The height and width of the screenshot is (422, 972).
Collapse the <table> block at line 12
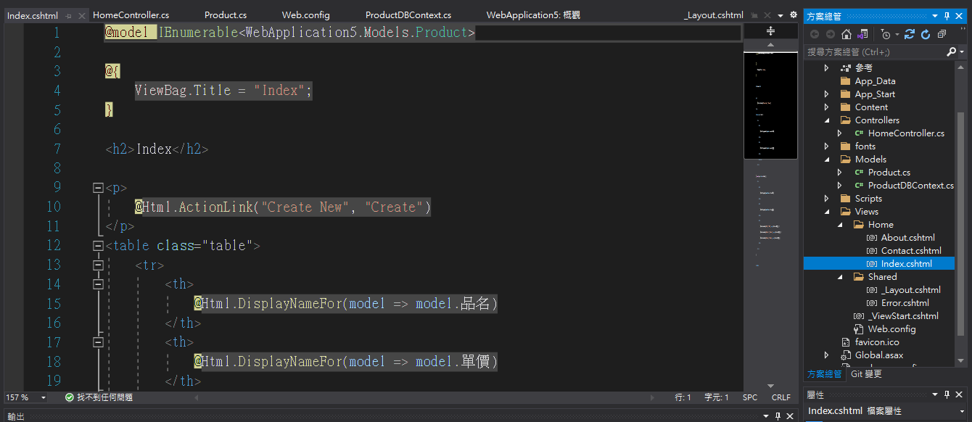97,246
